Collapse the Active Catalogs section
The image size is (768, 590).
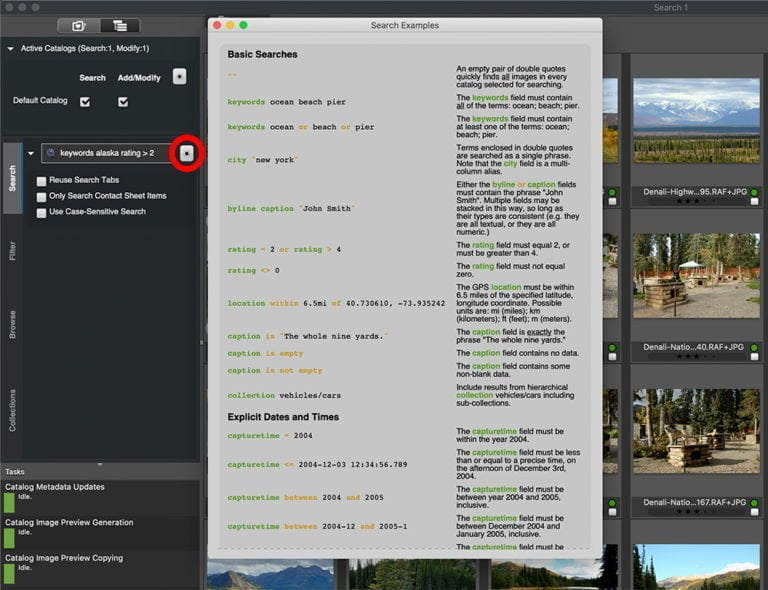pyautogui.click(x=10, y=48)
